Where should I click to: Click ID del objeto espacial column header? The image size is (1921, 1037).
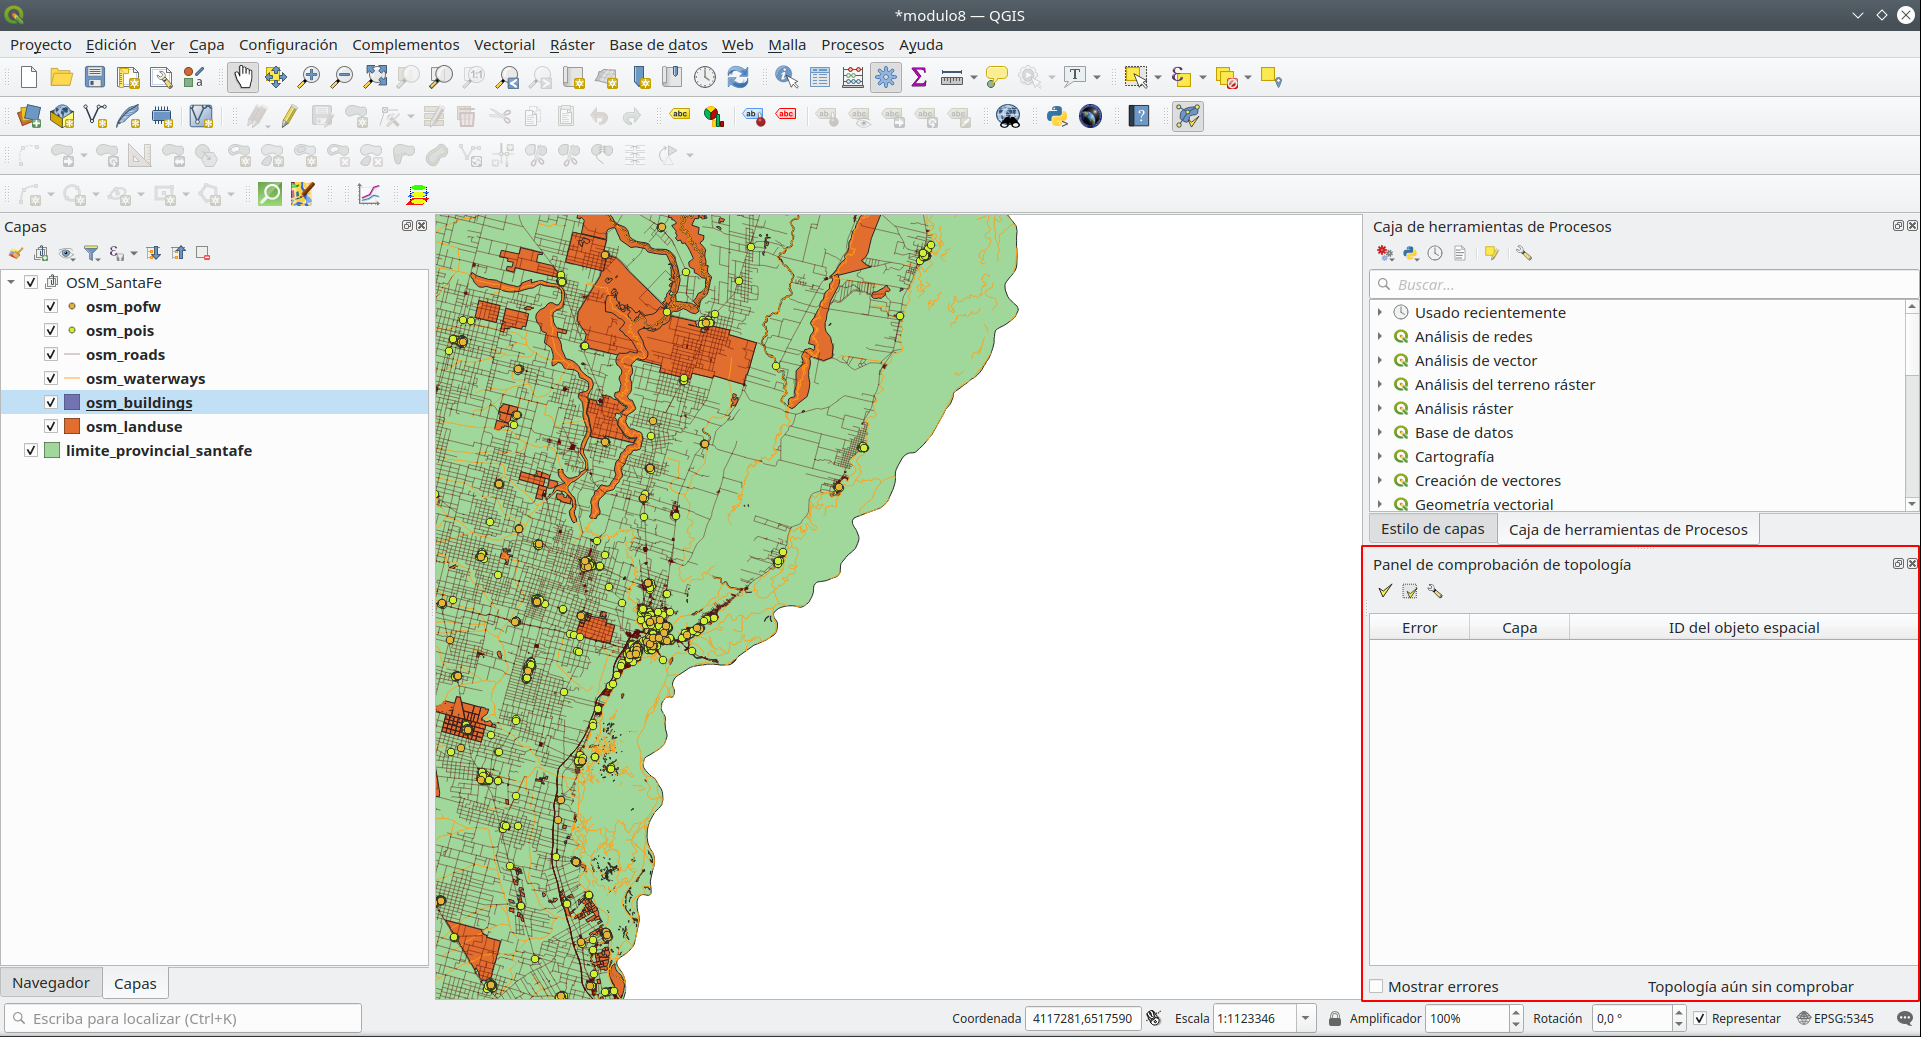coord(1743,628)
